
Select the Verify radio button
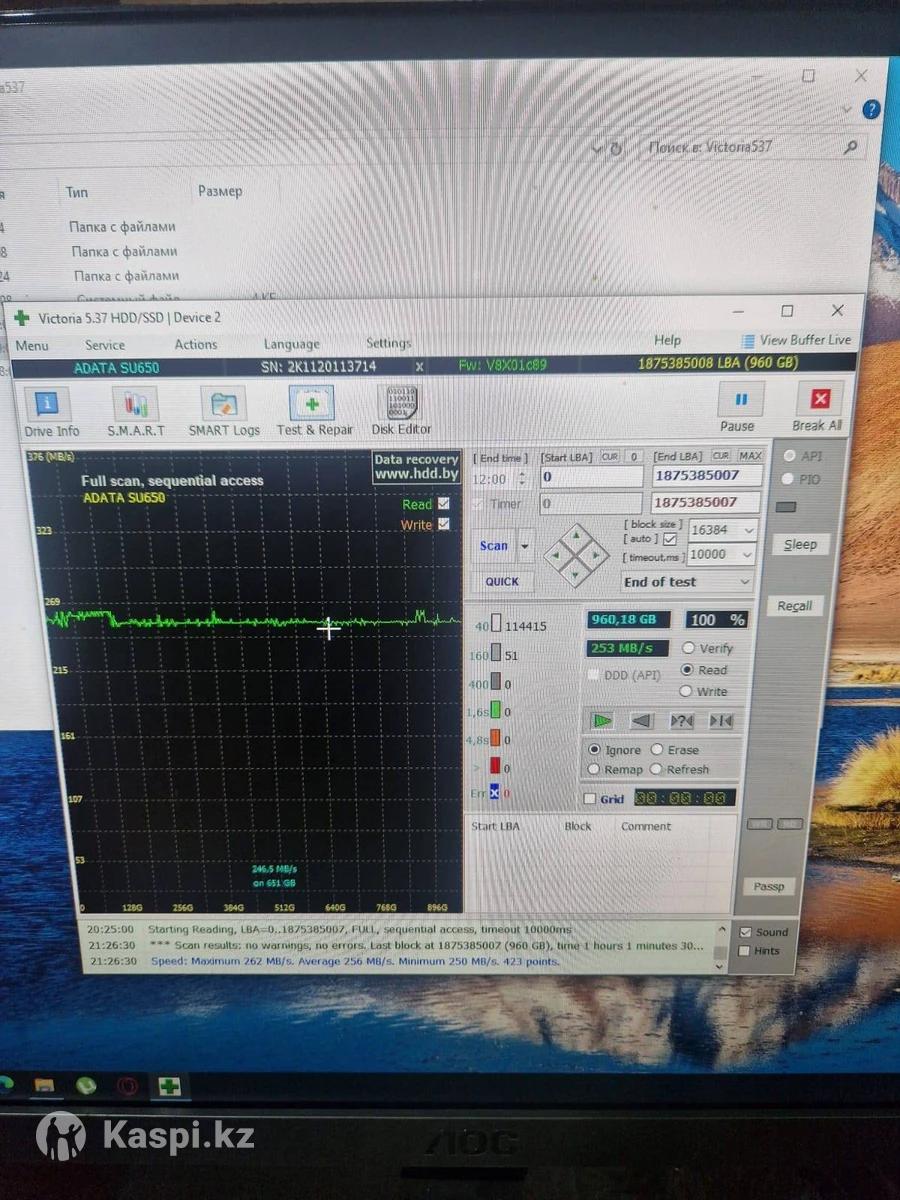pyautogui.click(x=687, y=648)
